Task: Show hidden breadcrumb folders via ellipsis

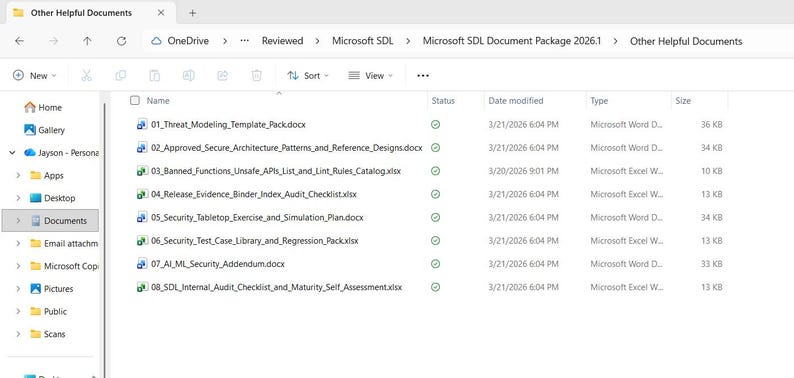Action: pos(245,41)
